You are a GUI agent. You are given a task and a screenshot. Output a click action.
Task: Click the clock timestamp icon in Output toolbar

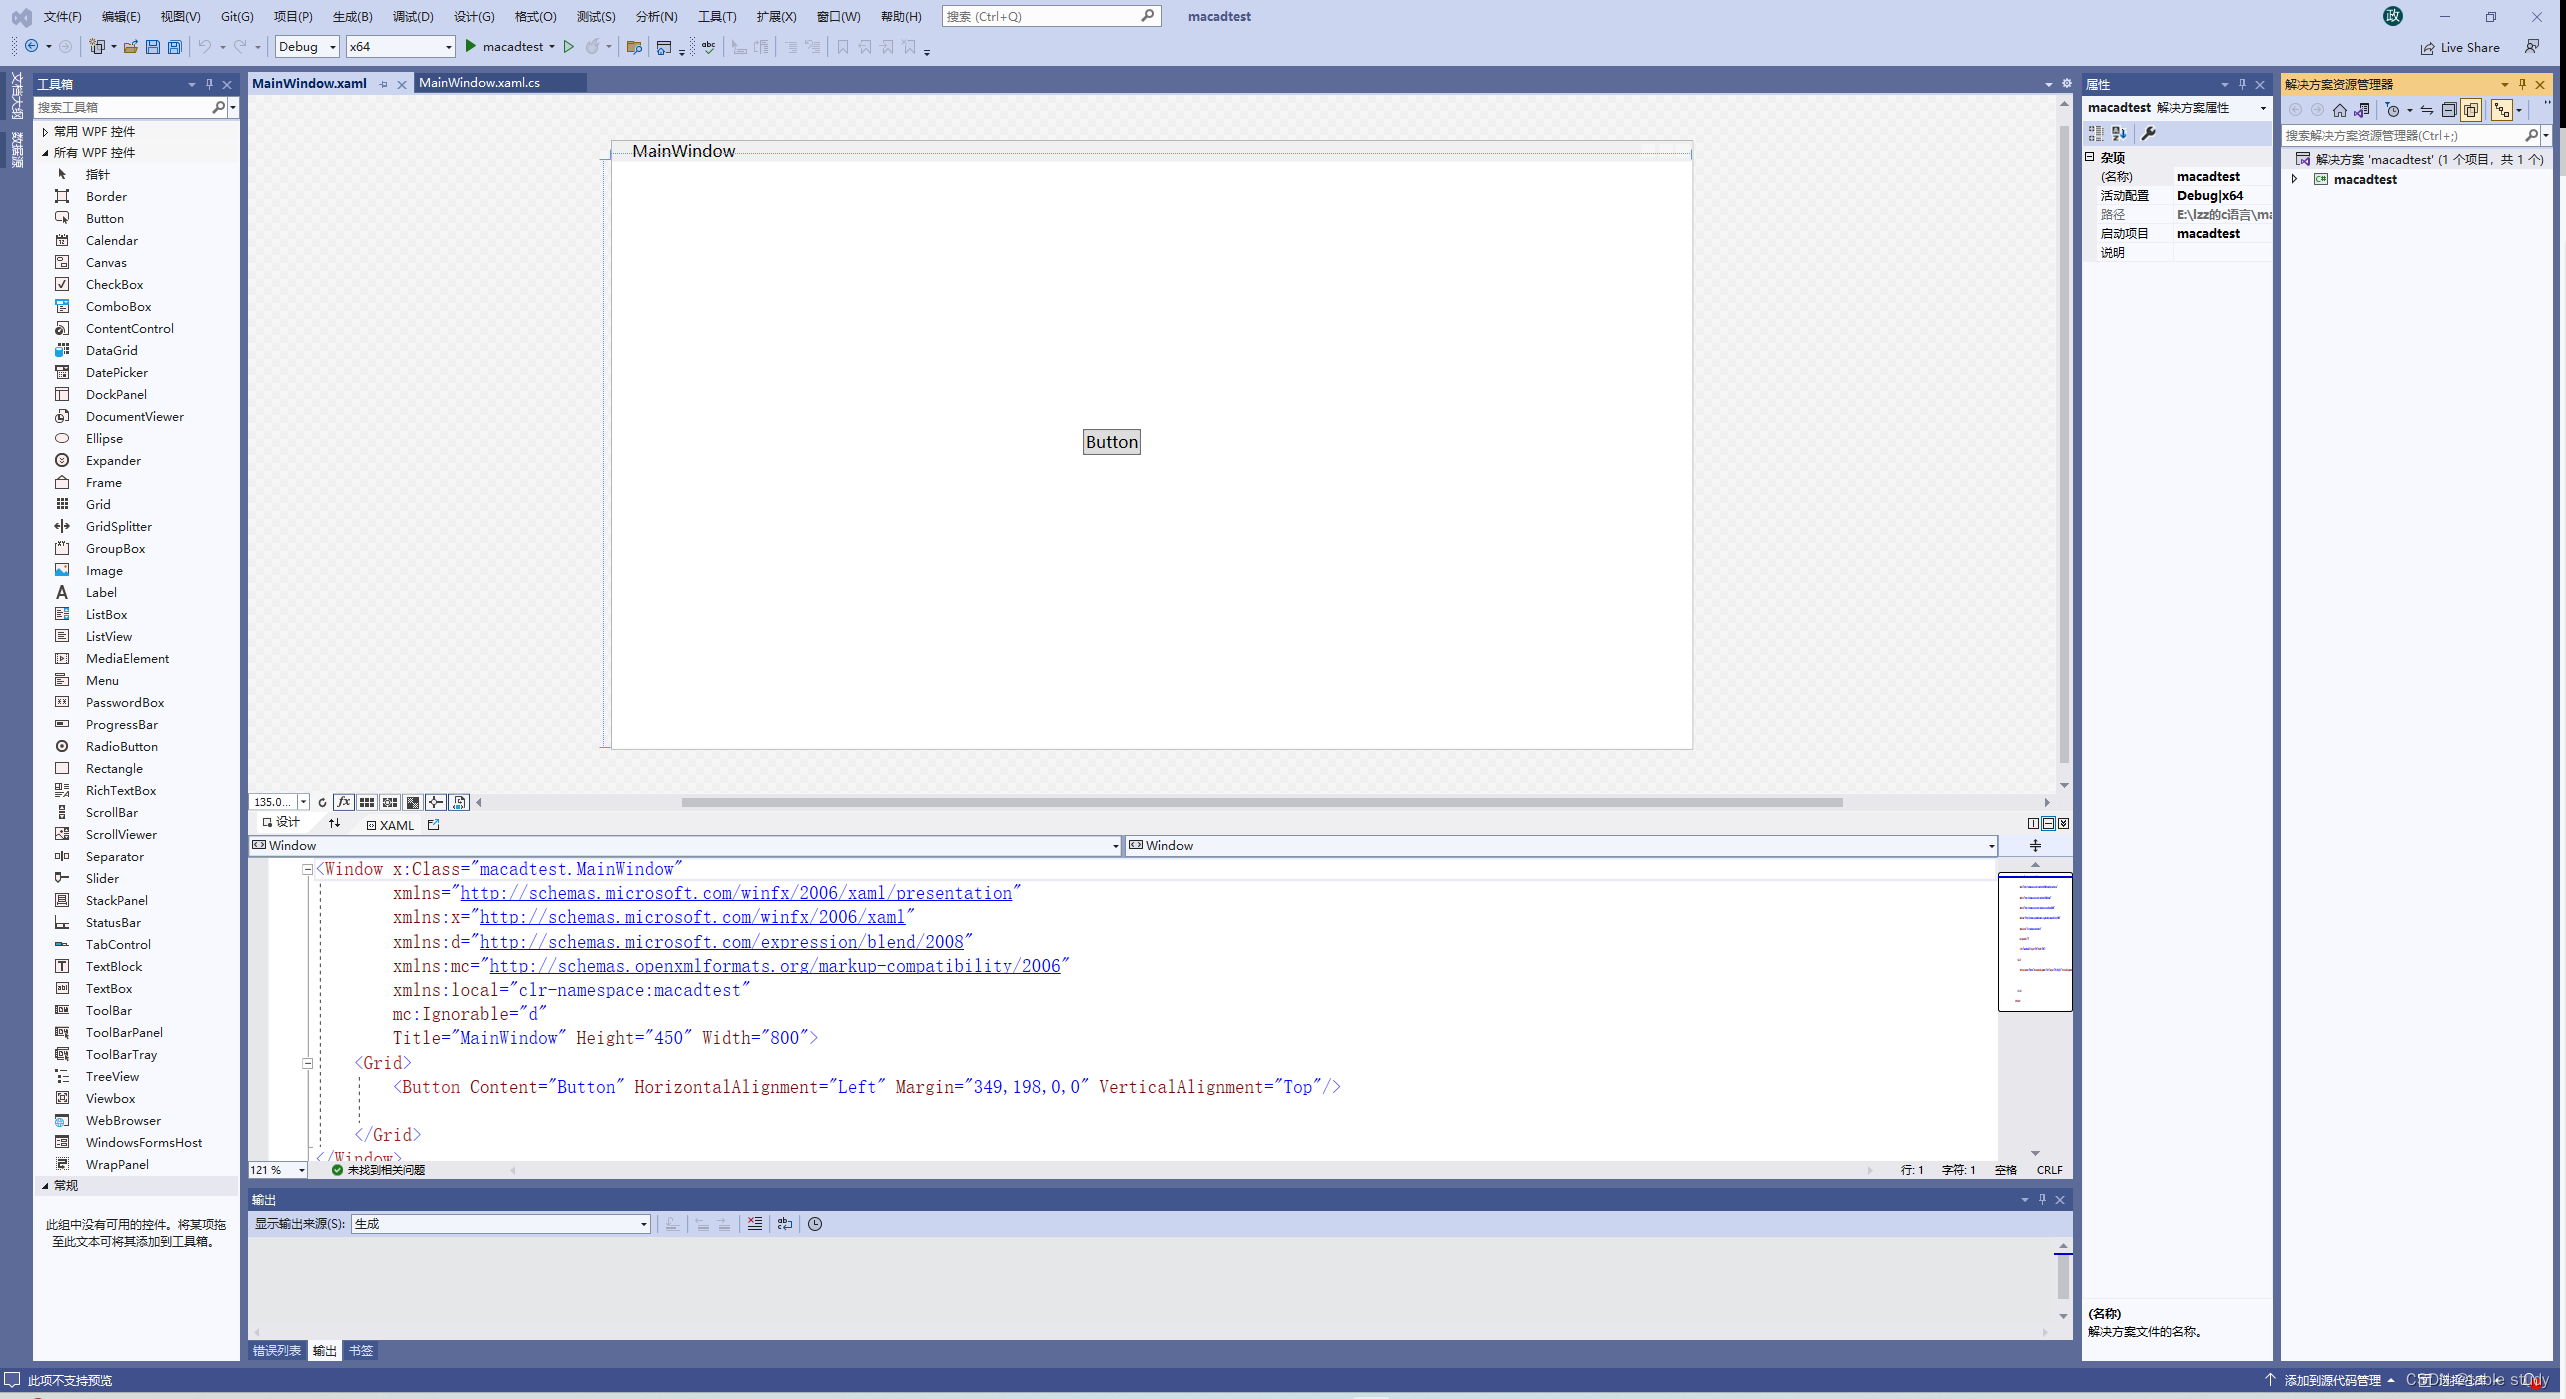coord(815,1223)
